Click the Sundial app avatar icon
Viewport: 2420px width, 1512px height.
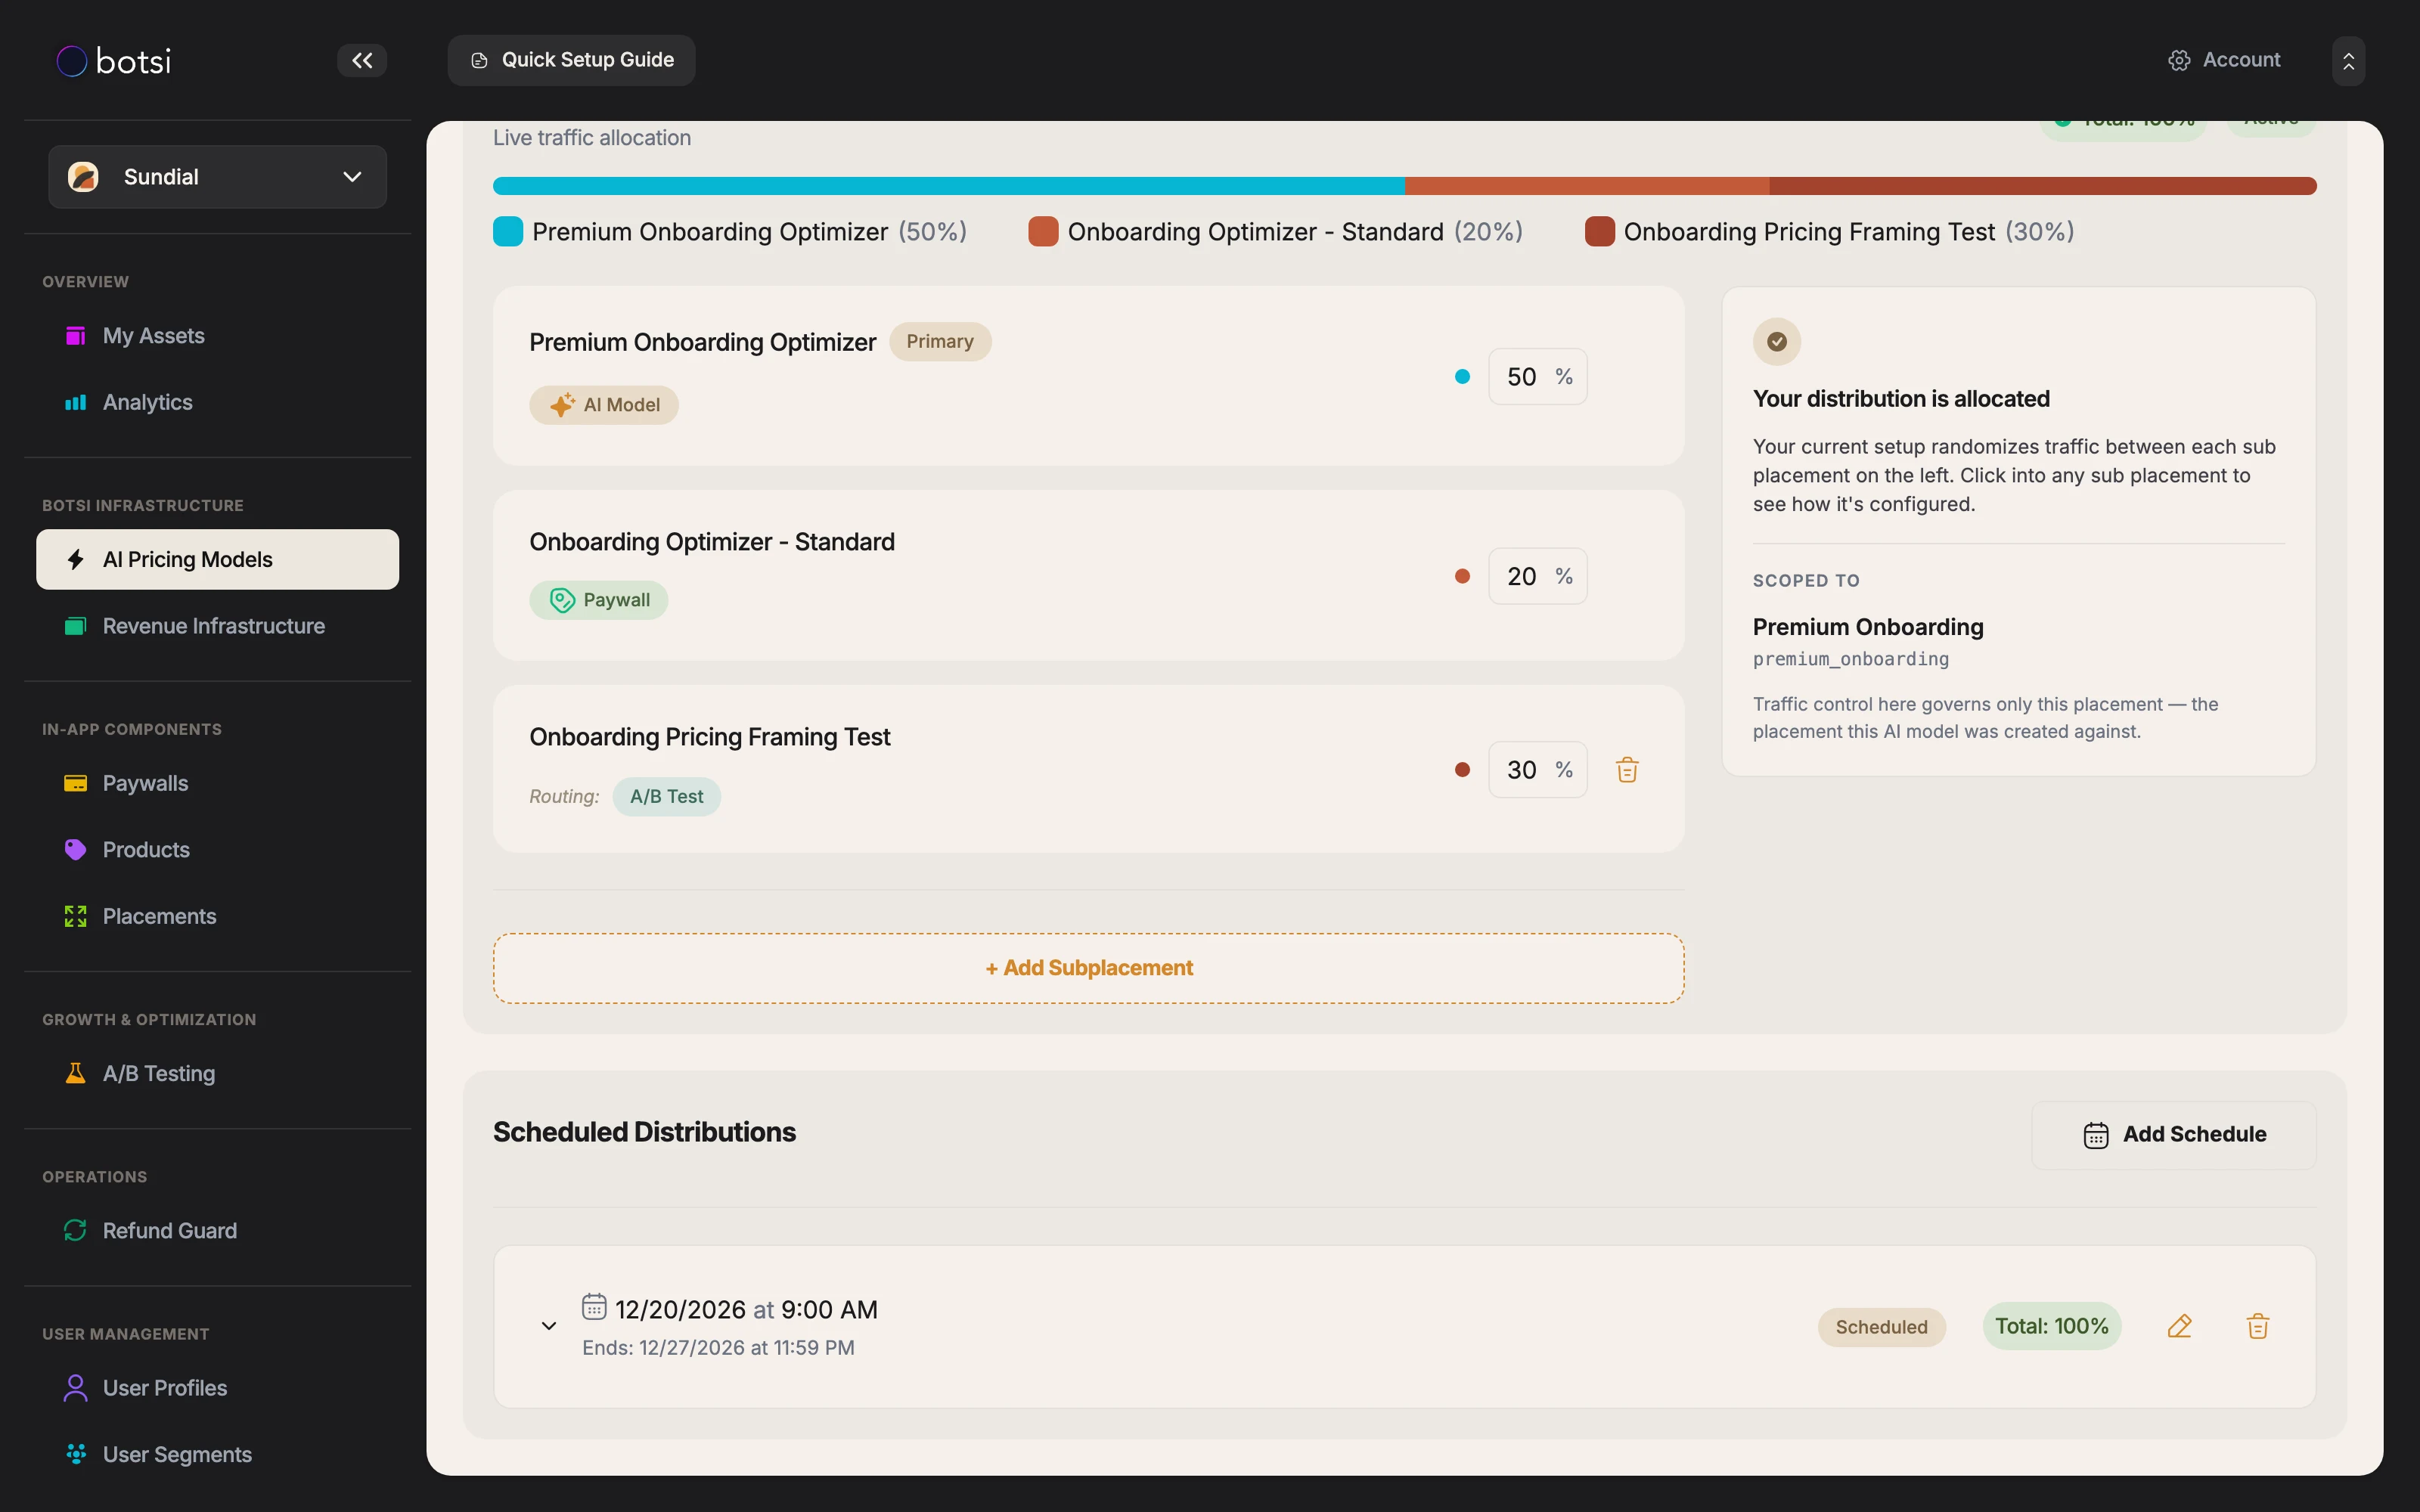click(83, 177)
